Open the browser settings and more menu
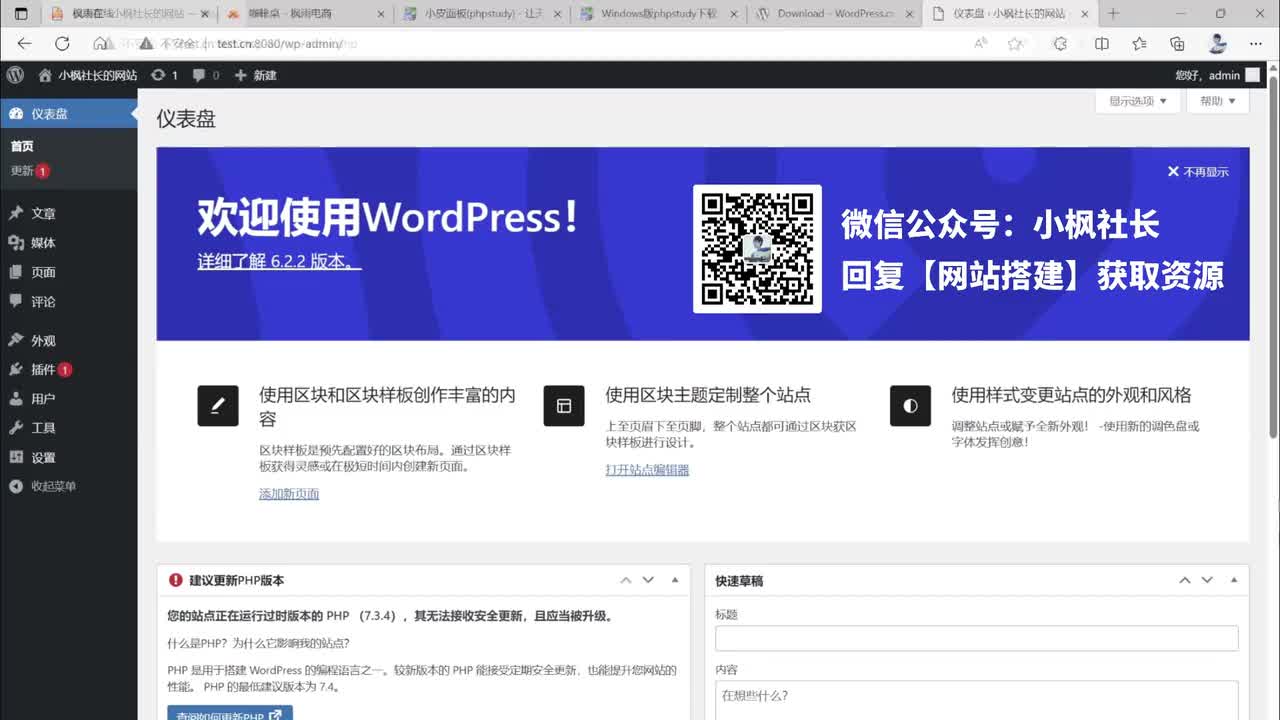This screenshot has height=720, width=1280. click(x=1256, y=44)
